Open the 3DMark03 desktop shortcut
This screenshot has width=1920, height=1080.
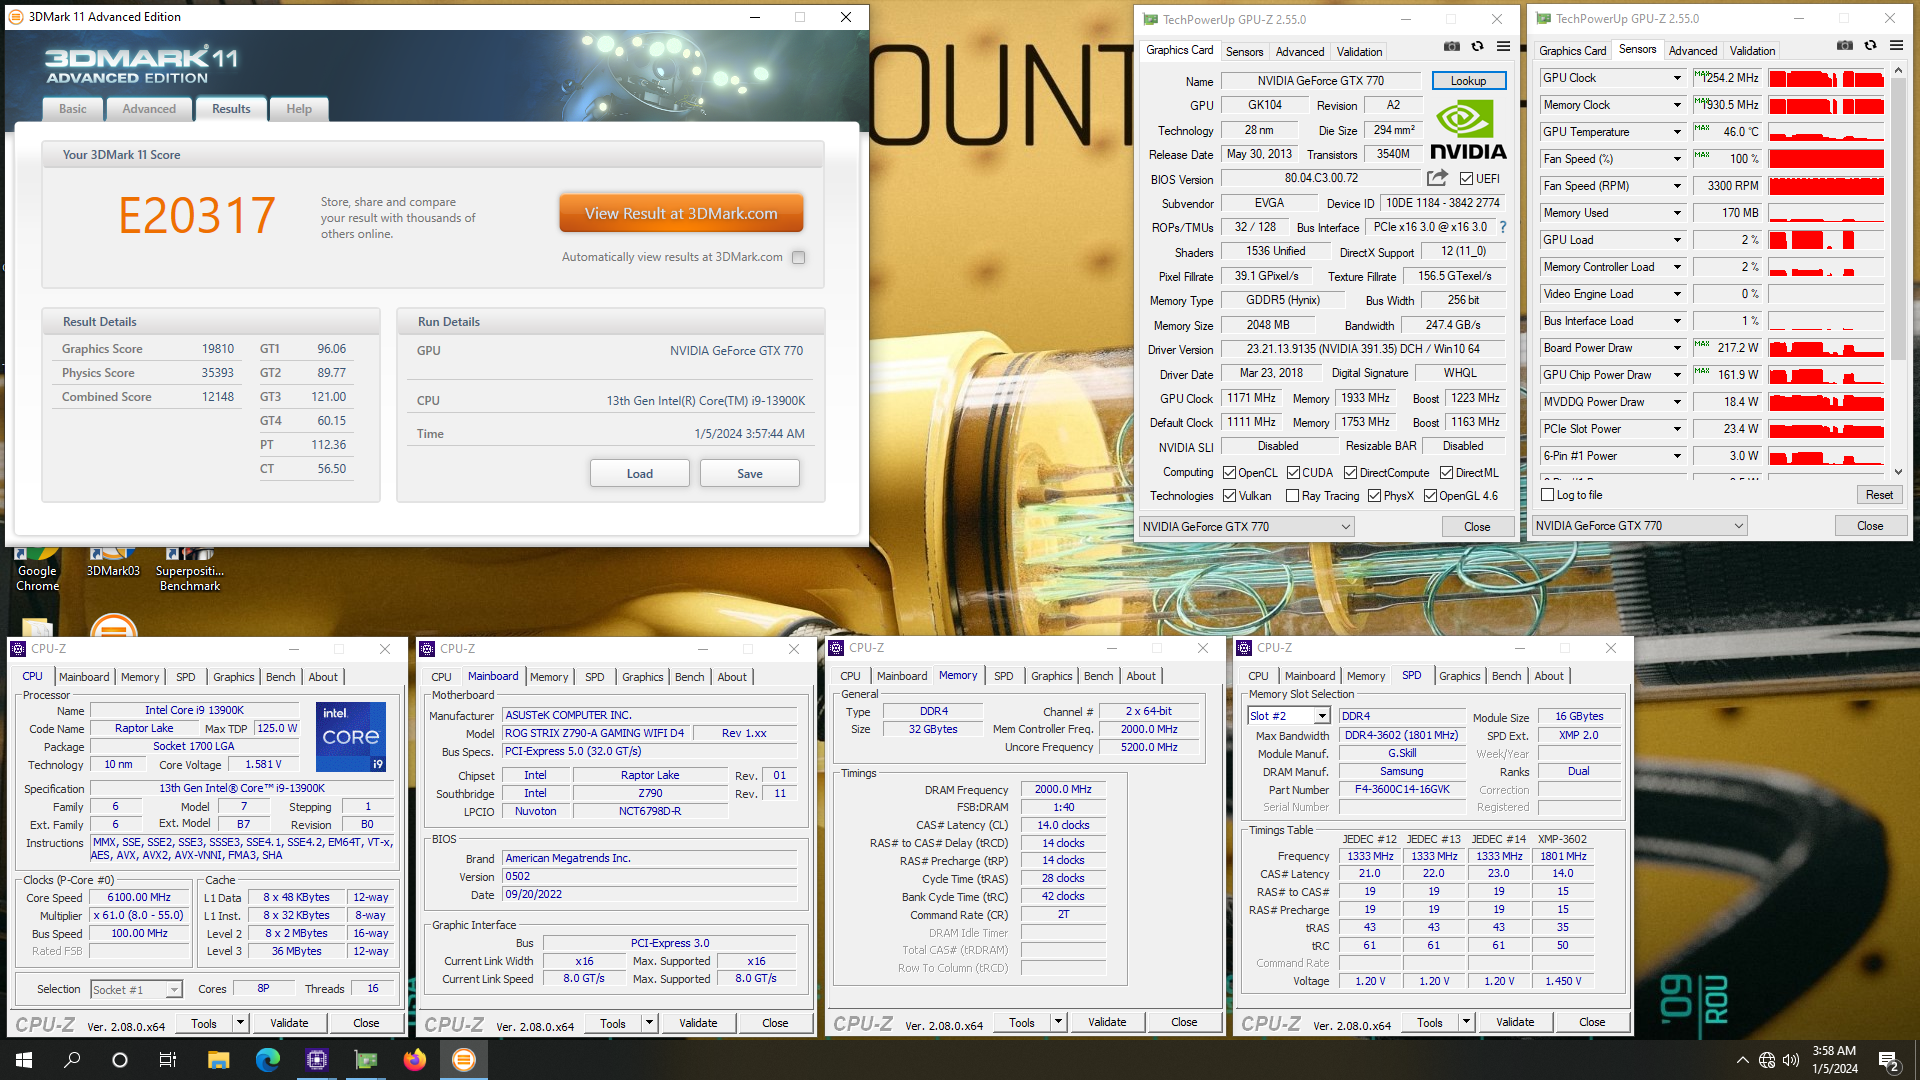coord(113,565)
